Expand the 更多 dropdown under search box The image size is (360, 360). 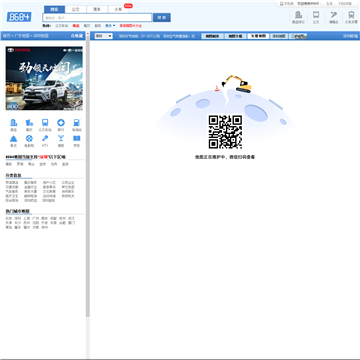(110, 26)
